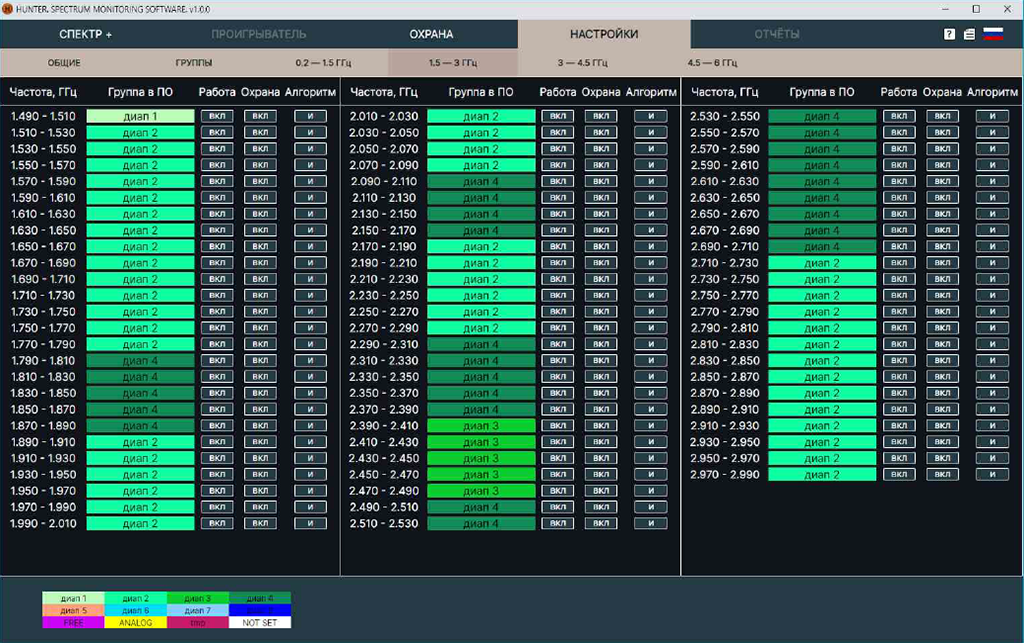Click algorithm И button for 2.850 - 2.870
Viewport: 1024px width, 643px height.
point(992,377)
